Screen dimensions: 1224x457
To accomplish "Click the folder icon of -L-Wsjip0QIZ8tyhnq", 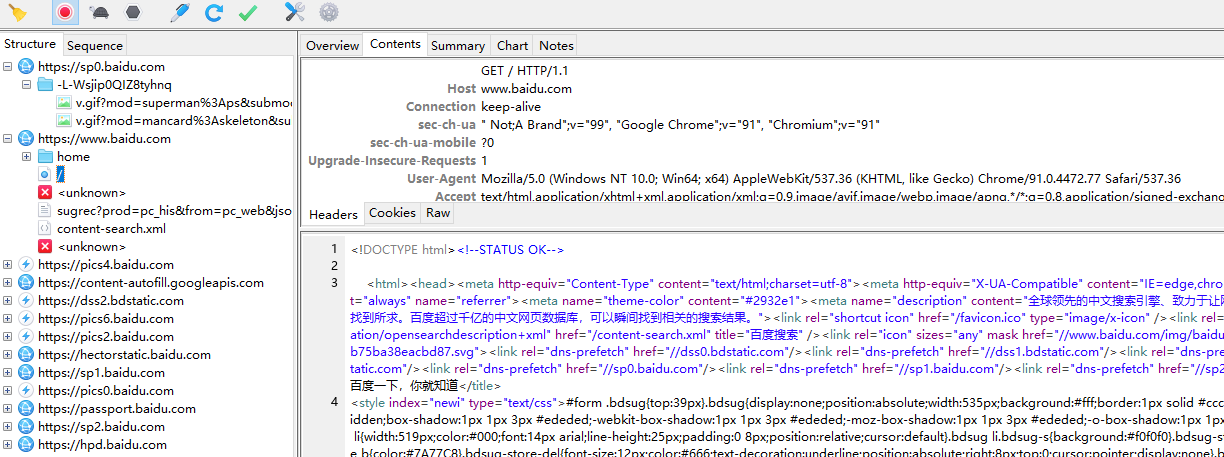I will point(45,85).
